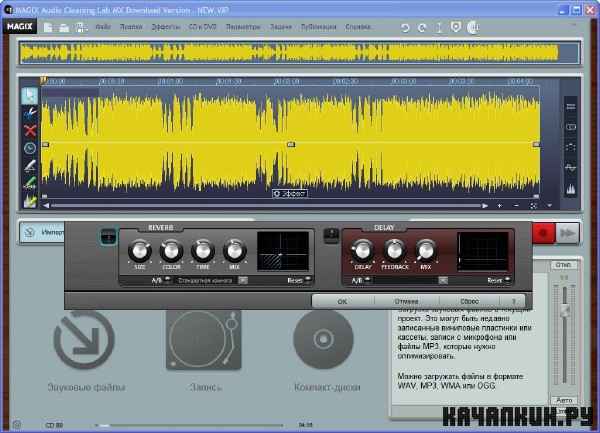Image resolution: width=600 pixels, height=433 pixels.
Task: Click the Reverb SIZE knob
Action: (140, 251)
